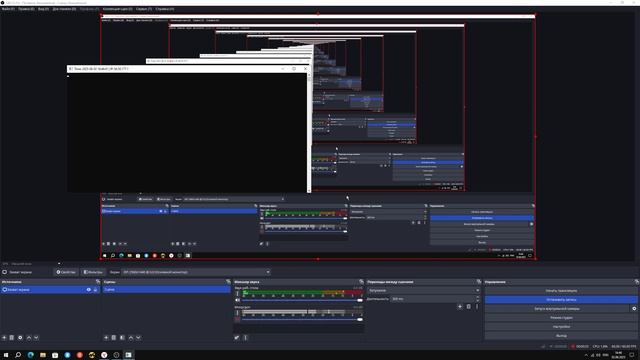
Task: Adjust the microphone volume slider
Action: [302, 319]
